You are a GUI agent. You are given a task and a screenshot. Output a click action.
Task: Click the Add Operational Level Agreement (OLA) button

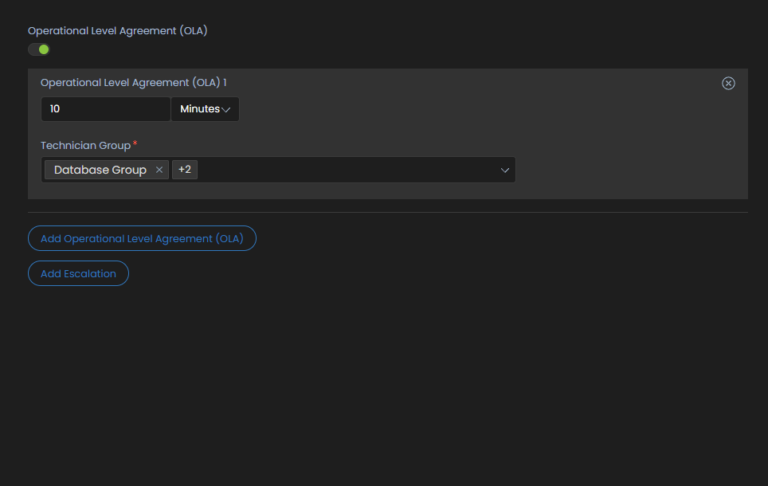tap(142, 239)
